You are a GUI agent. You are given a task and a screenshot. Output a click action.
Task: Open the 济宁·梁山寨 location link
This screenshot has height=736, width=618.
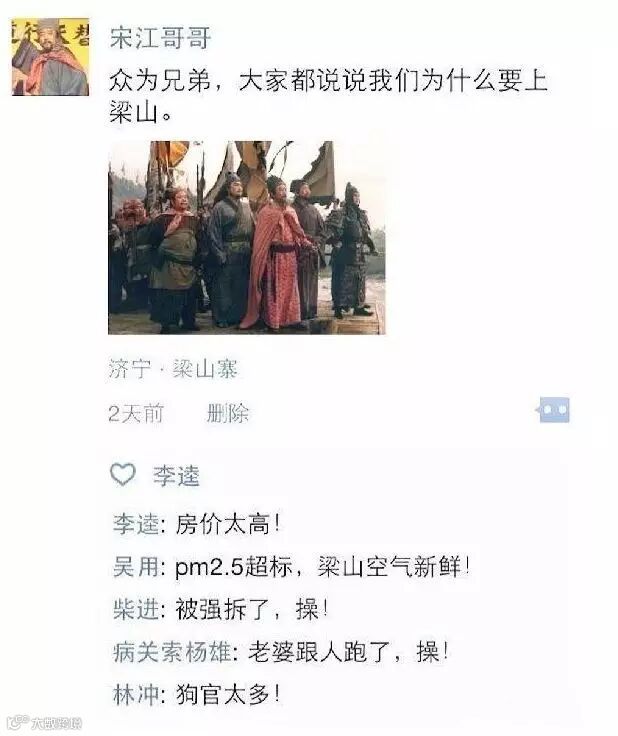pos(173,369)
